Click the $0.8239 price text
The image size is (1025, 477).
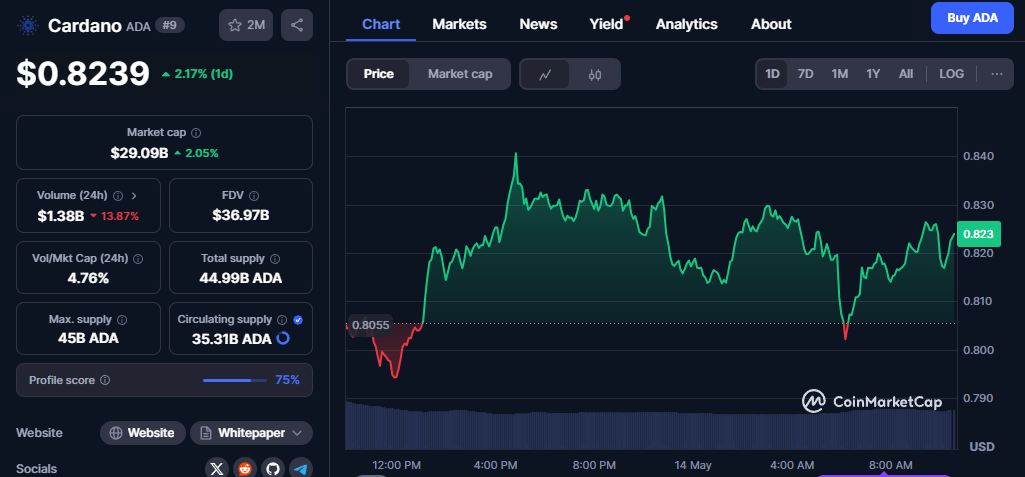click(x=83, y=73)
